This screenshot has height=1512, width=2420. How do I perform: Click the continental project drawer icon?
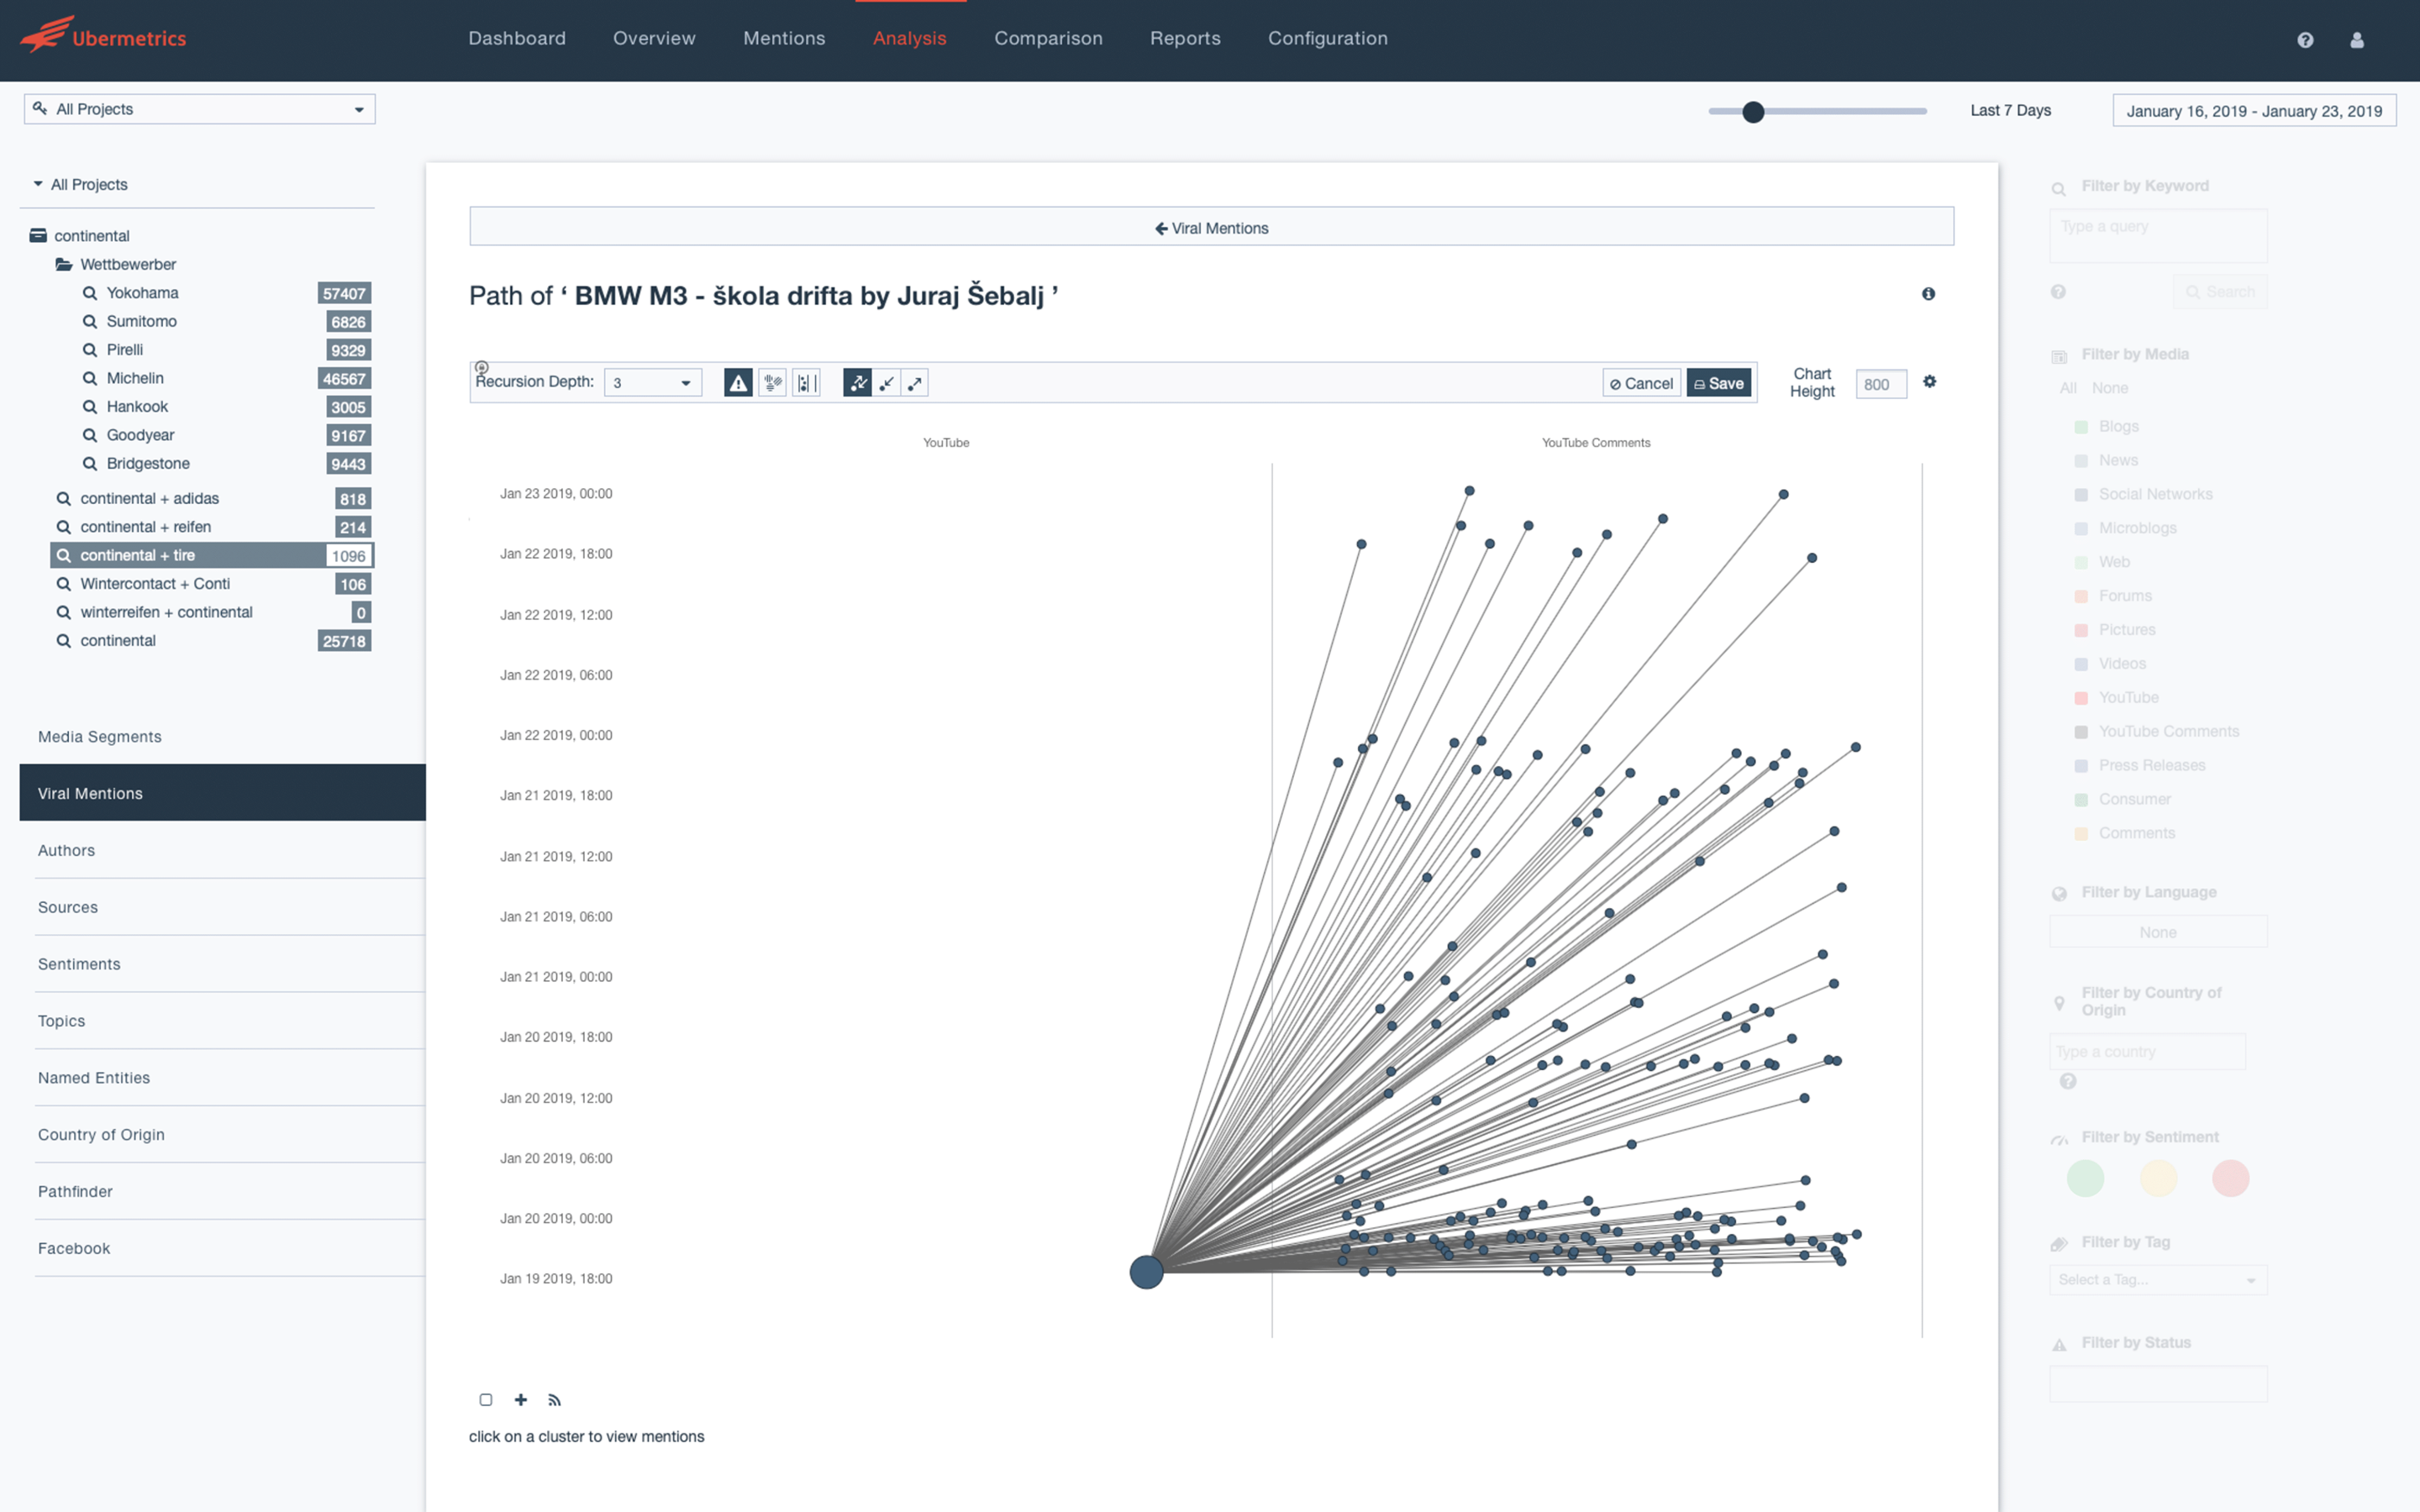click(x=38, y=235)
